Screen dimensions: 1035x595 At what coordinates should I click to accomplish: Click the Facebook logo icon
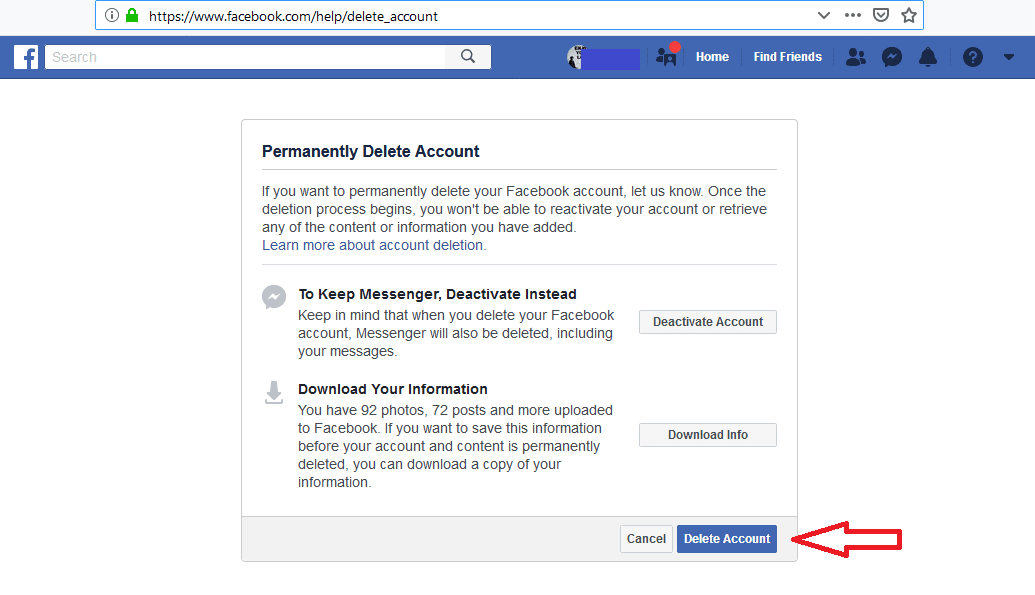[26, 57]
